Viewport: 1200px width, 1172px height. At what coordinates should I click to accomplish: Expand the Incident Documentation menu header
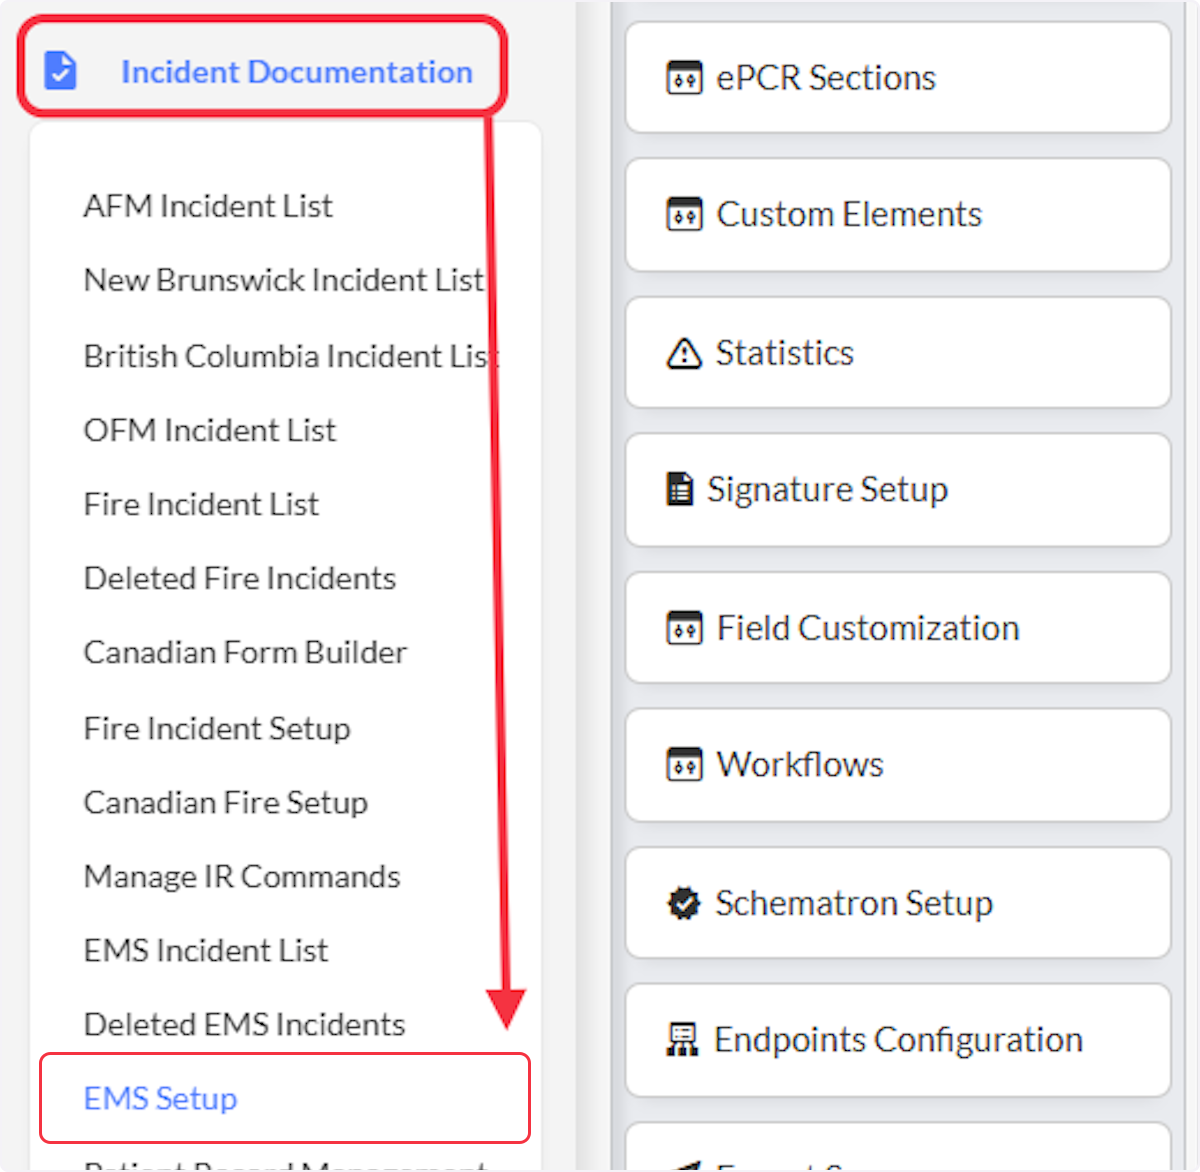coord(262,66)
